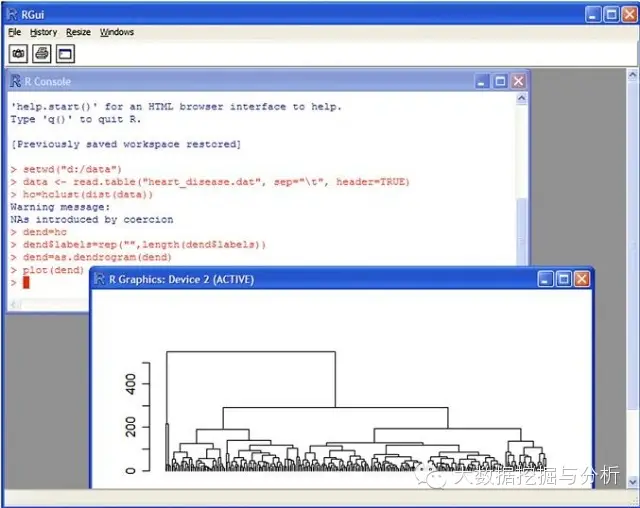640x508 pixels.
Task: Click the plot(dend) command line
Action: (47, 270)
